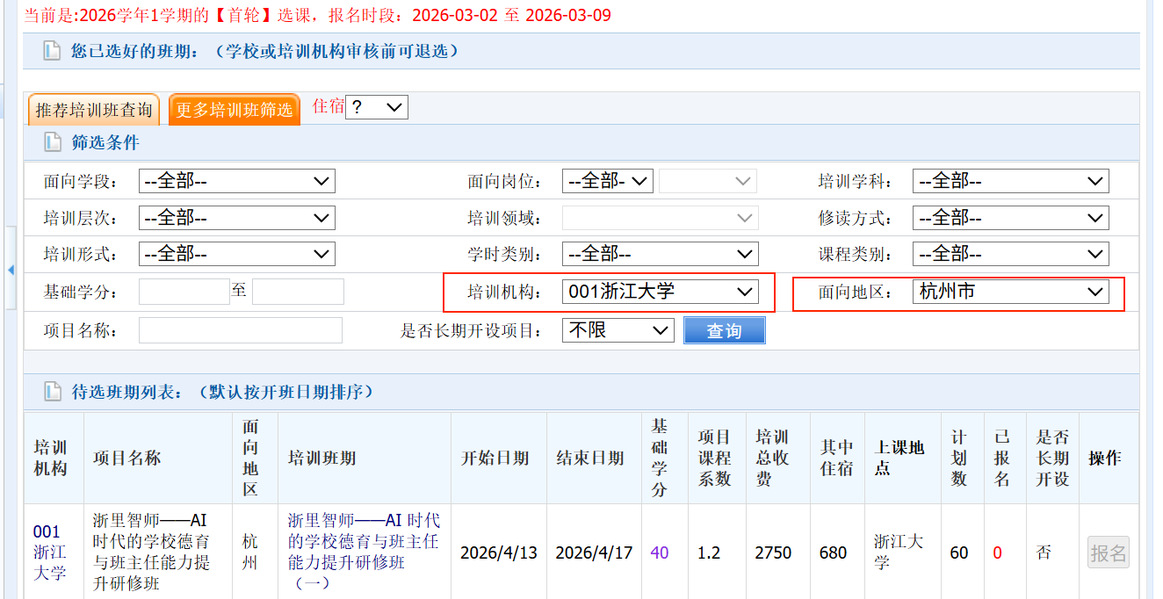The width and height of the screenshot is (1163, 599).
Task: Expand the 培训层次 dropdown
Action: click(x=236, y=218)
